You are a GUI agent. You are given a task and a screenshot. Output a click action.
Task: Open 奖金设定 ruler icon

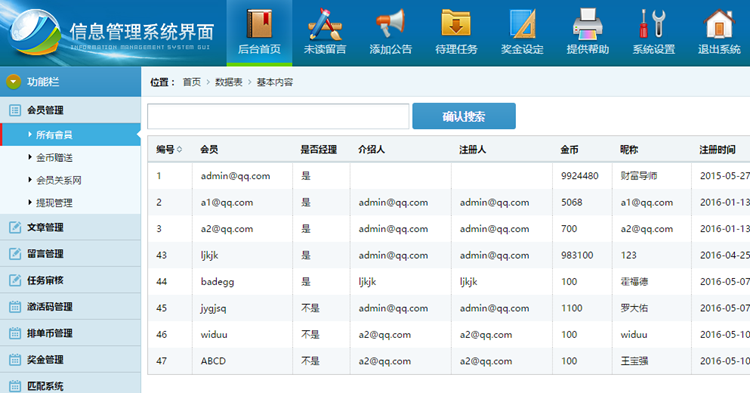point(522,24)
